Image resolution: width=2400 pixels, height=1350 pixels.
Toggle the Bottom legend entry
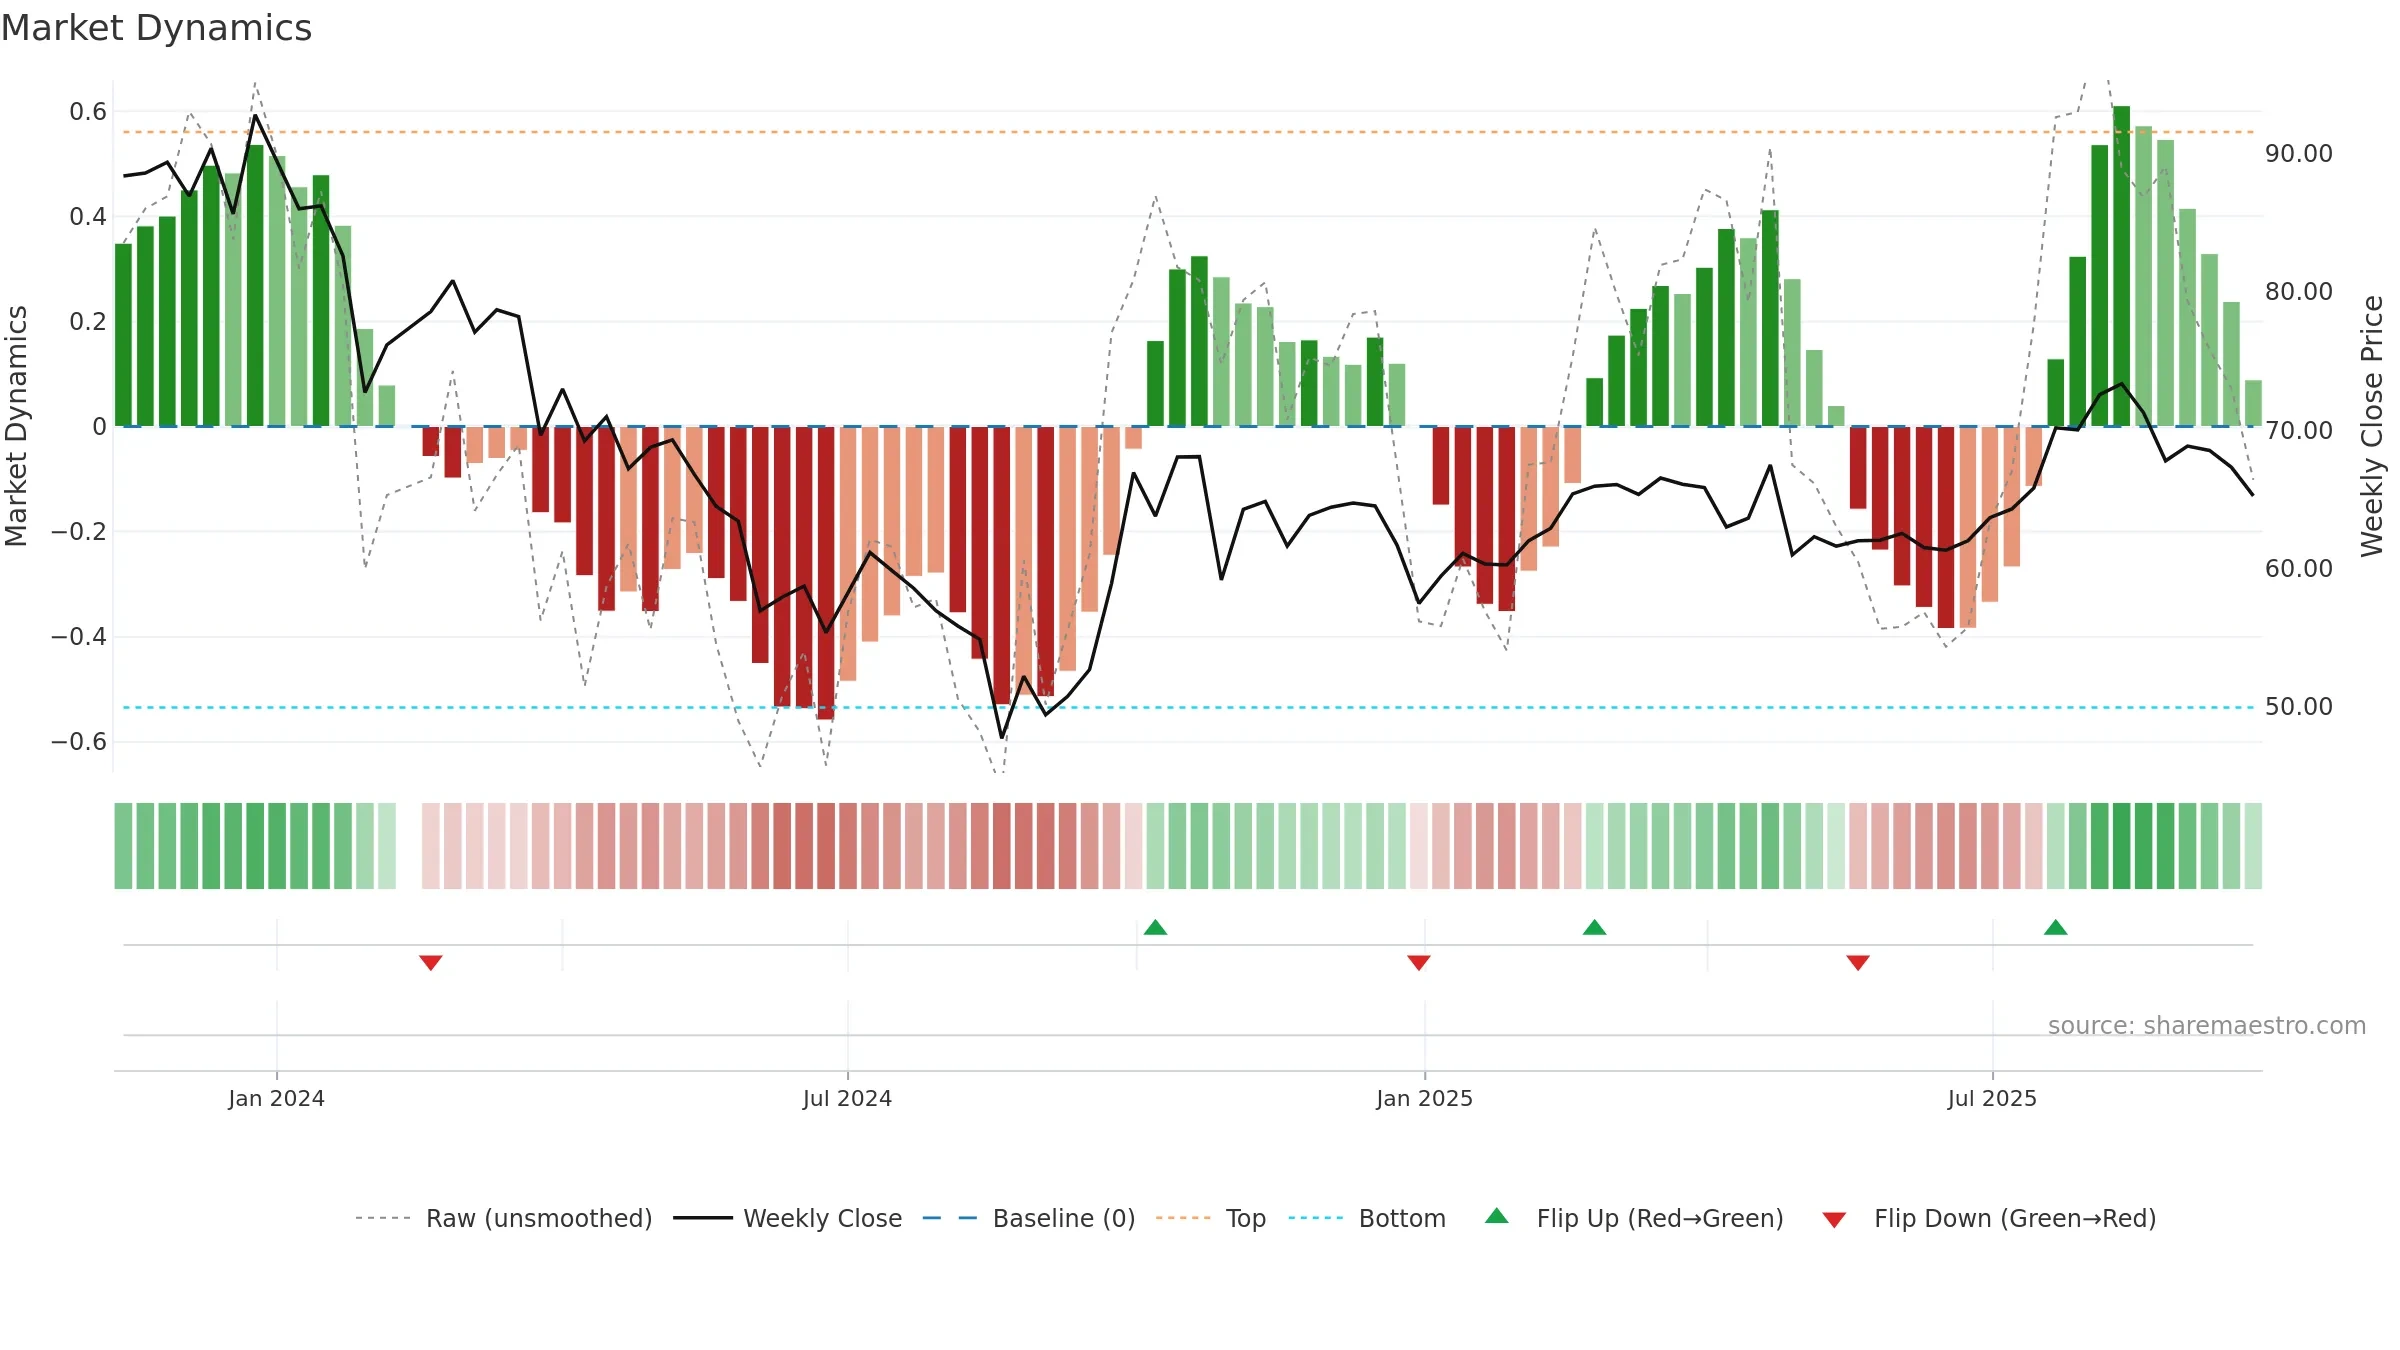click(1367, 1218)
